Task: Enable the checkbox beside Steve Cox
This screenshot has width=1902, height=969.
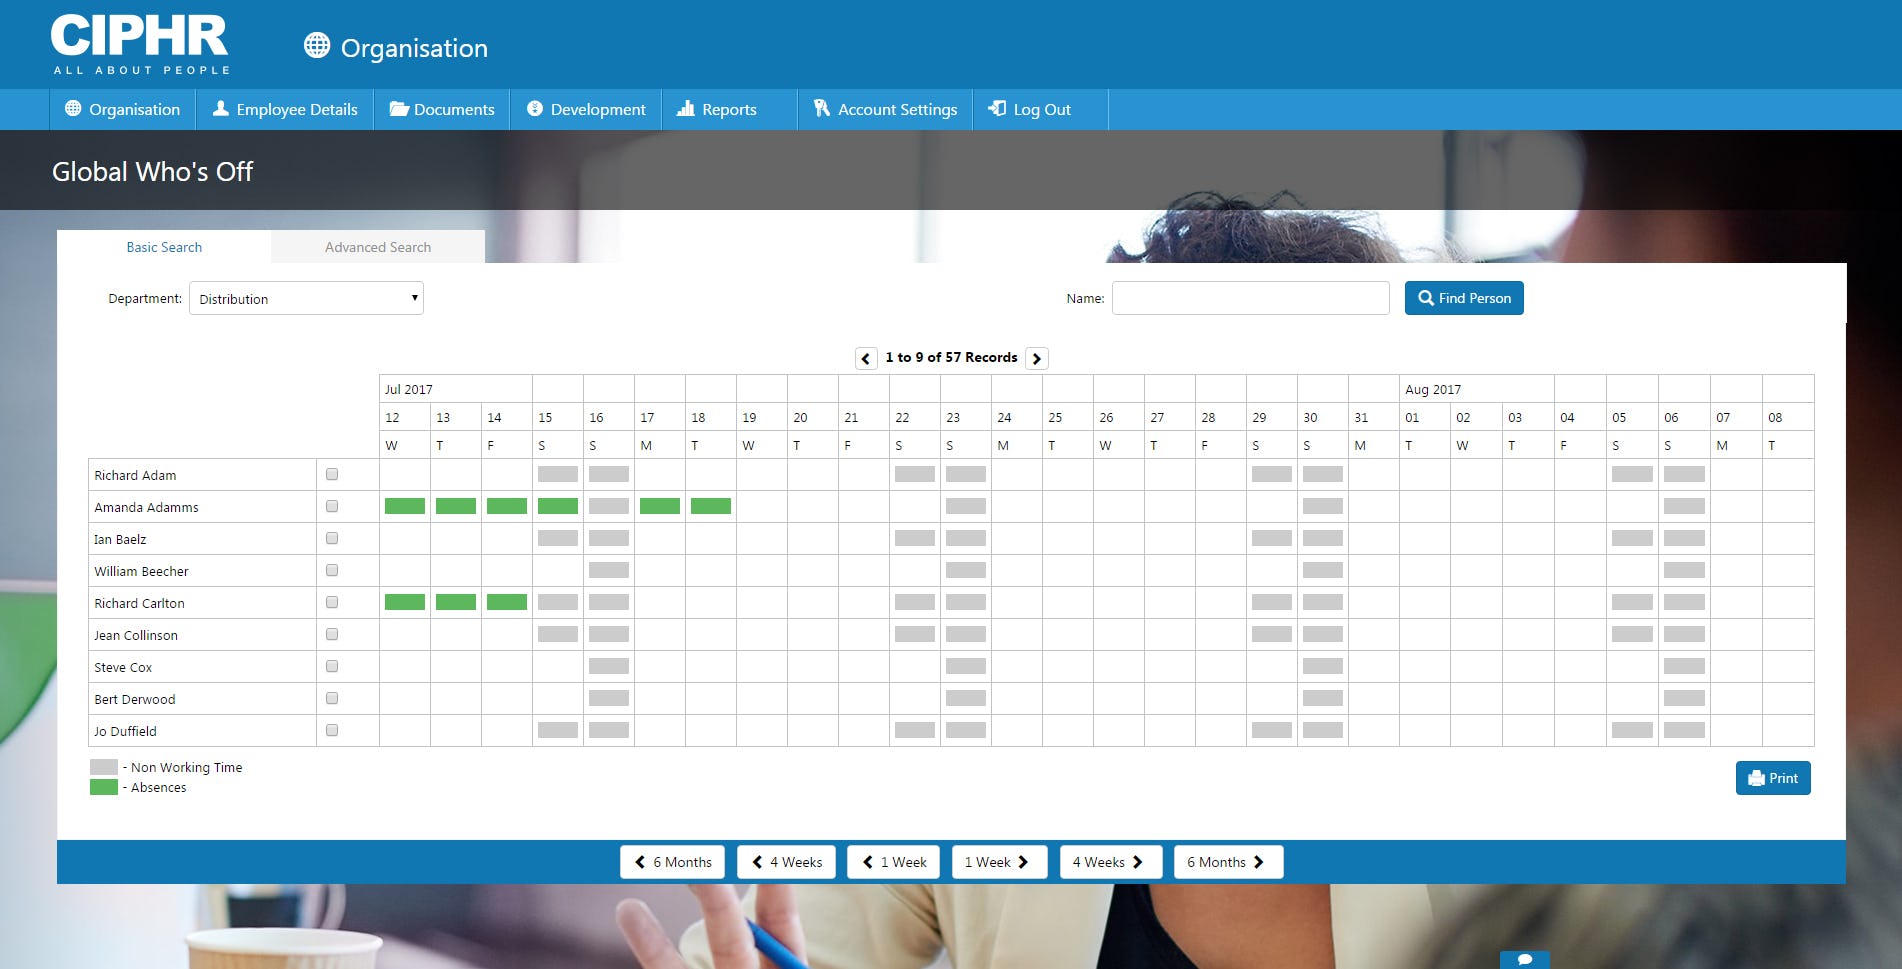Action: click(331, 667)
